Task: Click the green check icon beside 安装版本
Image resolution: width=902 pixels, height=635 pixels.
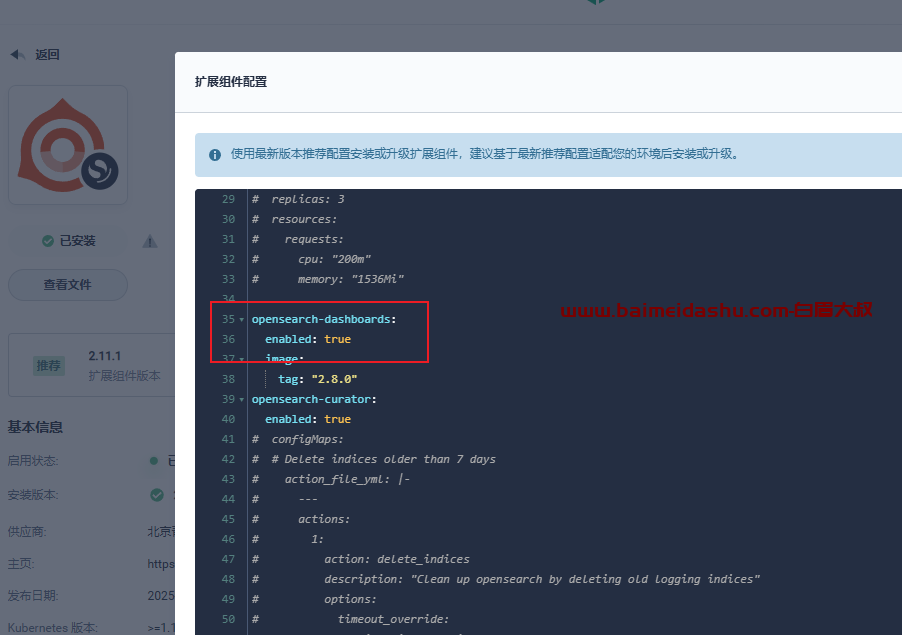Action: pyautogui.click(x=156, y=495)
